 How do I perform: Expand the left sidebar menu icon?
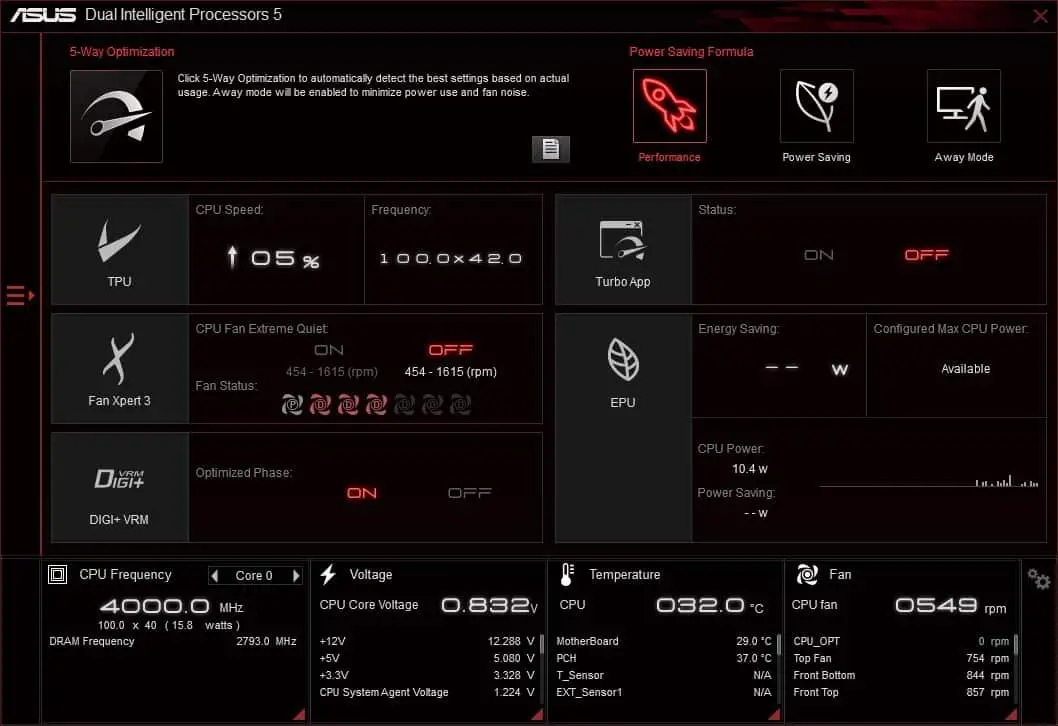20,296
